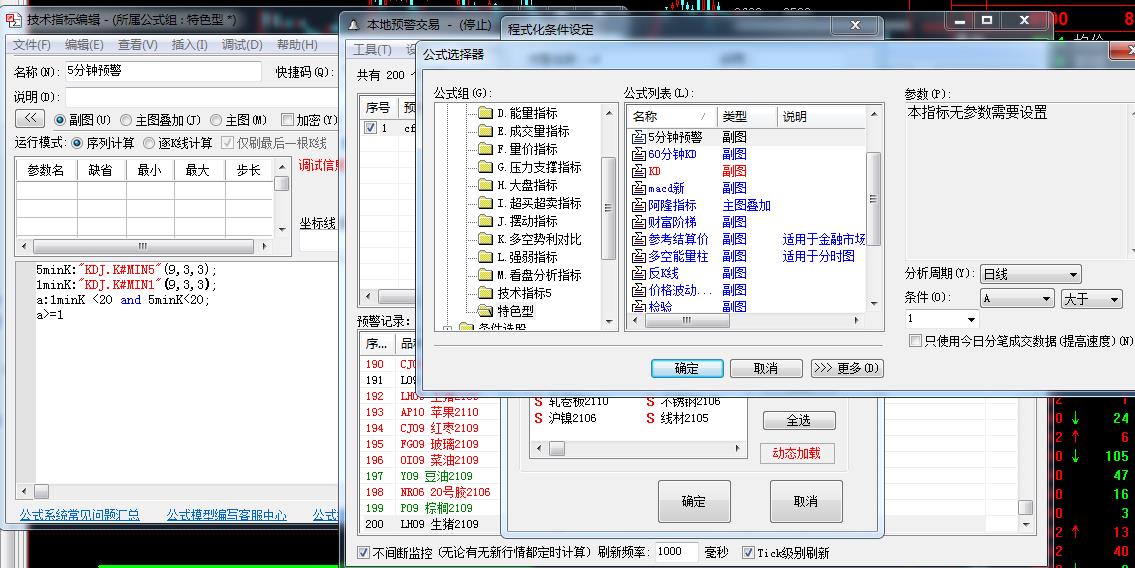Open the M.看盘分析指标 folder icon

point(485,275)
